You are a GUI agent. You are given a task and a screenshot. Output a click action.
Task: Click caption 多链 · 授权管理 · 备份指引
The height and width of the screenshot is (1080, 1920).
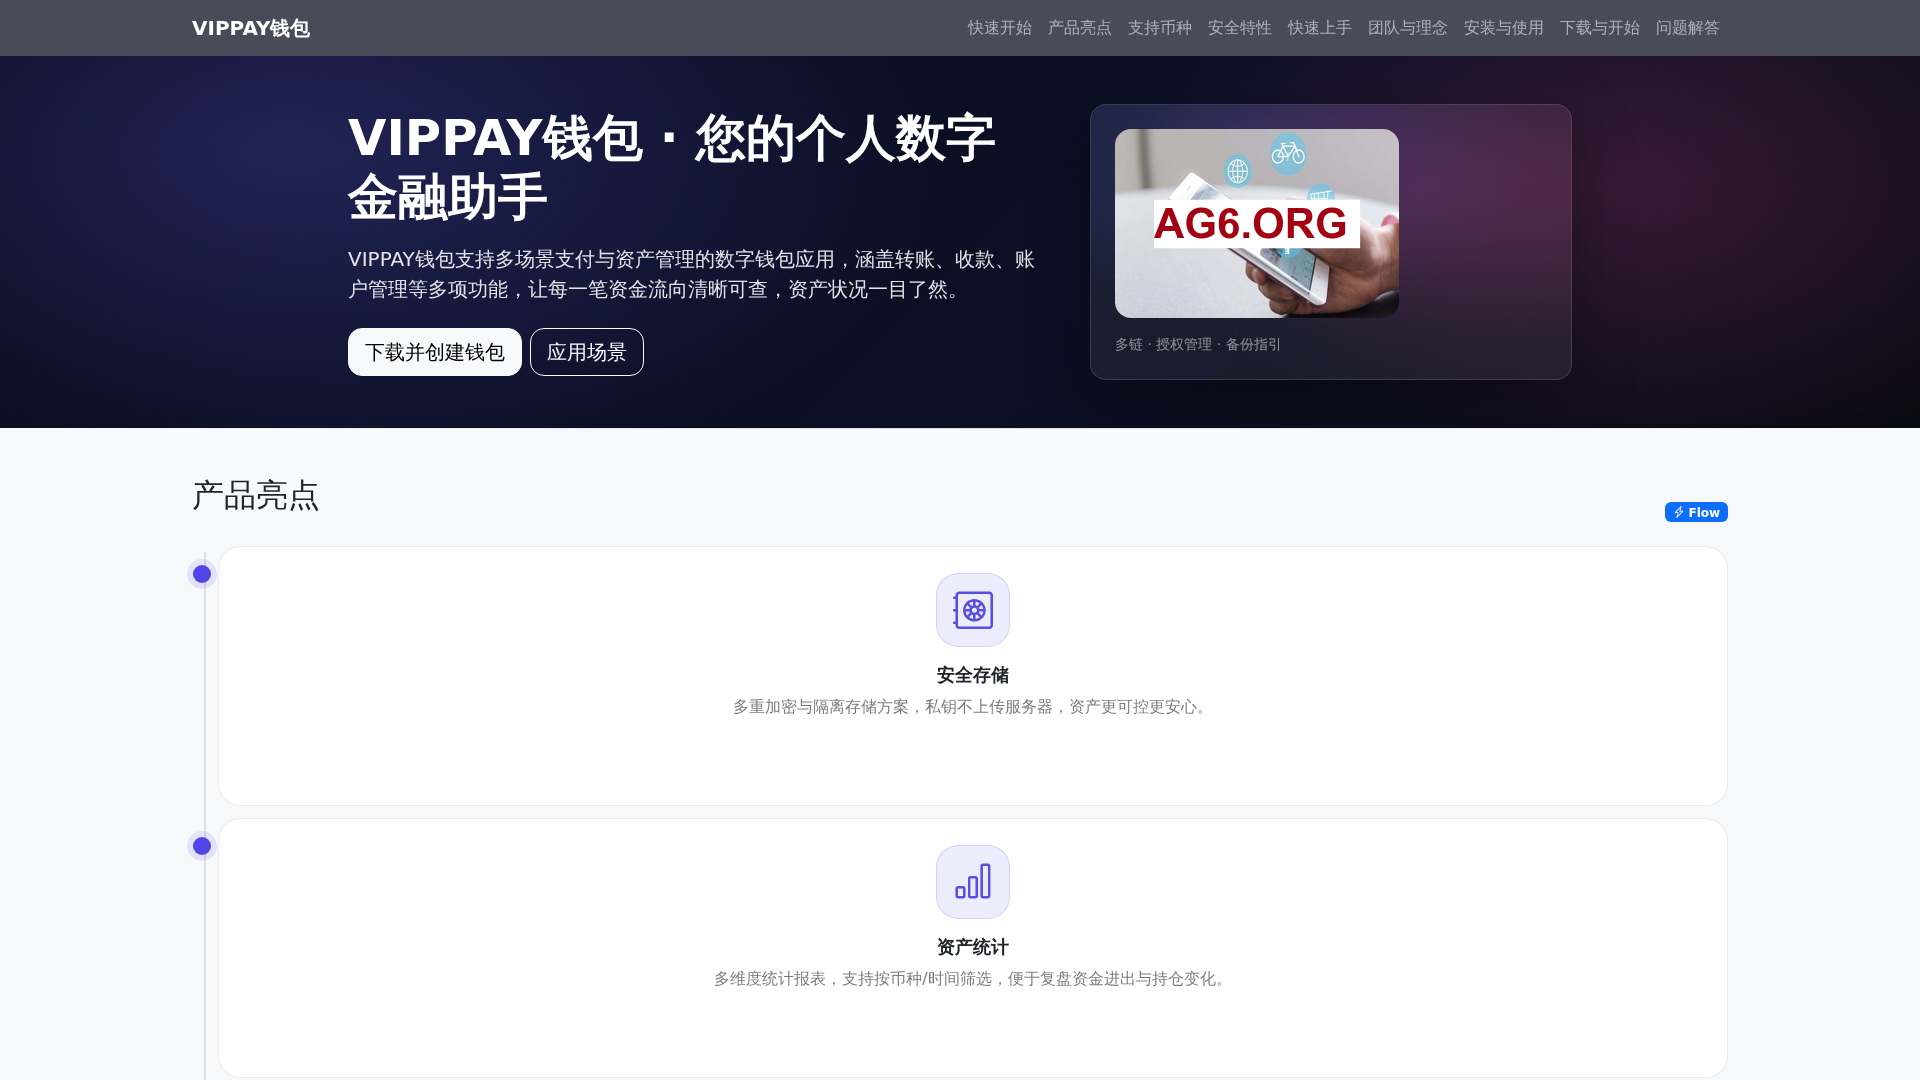tap(1198, 344)
